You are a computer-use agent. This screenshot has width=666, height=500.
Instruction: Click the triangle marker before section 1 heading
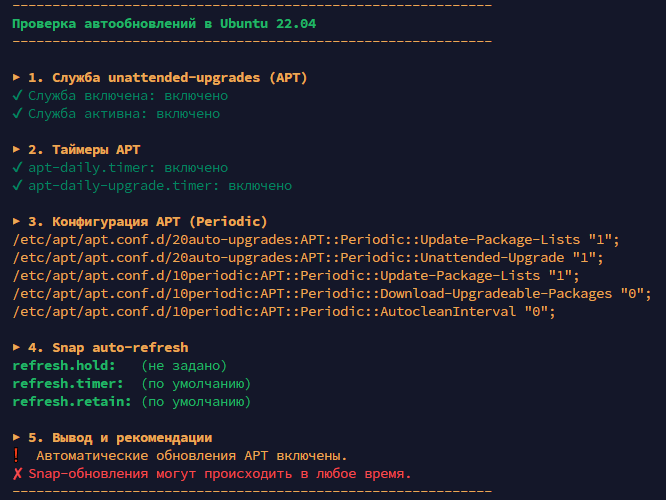(x=17, y=77)
